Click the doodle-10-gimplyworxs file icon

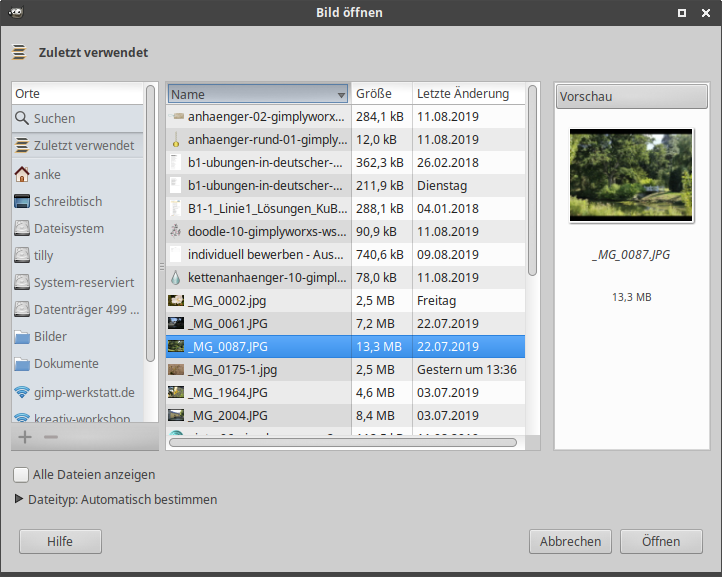175,231
